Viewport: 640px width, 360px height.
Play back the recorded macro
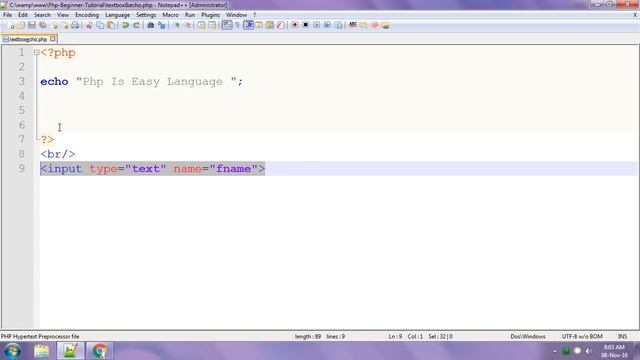pyautogui.click(x=316, y=25)
